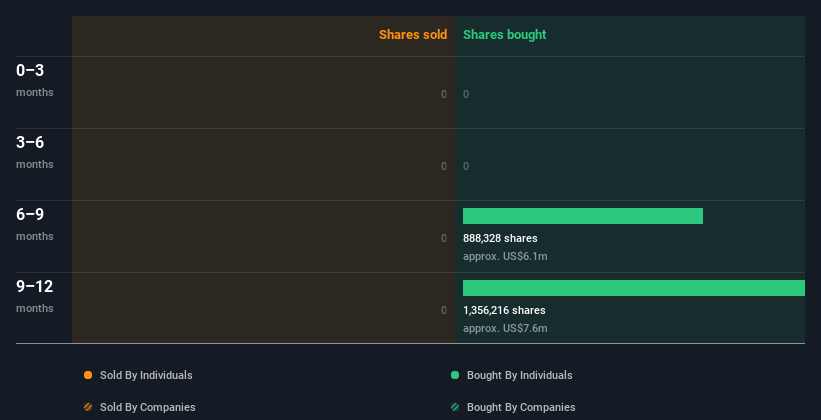Toggle the Sold By Individuals legend label
821x420 pixels.
[x=146, y=375]
